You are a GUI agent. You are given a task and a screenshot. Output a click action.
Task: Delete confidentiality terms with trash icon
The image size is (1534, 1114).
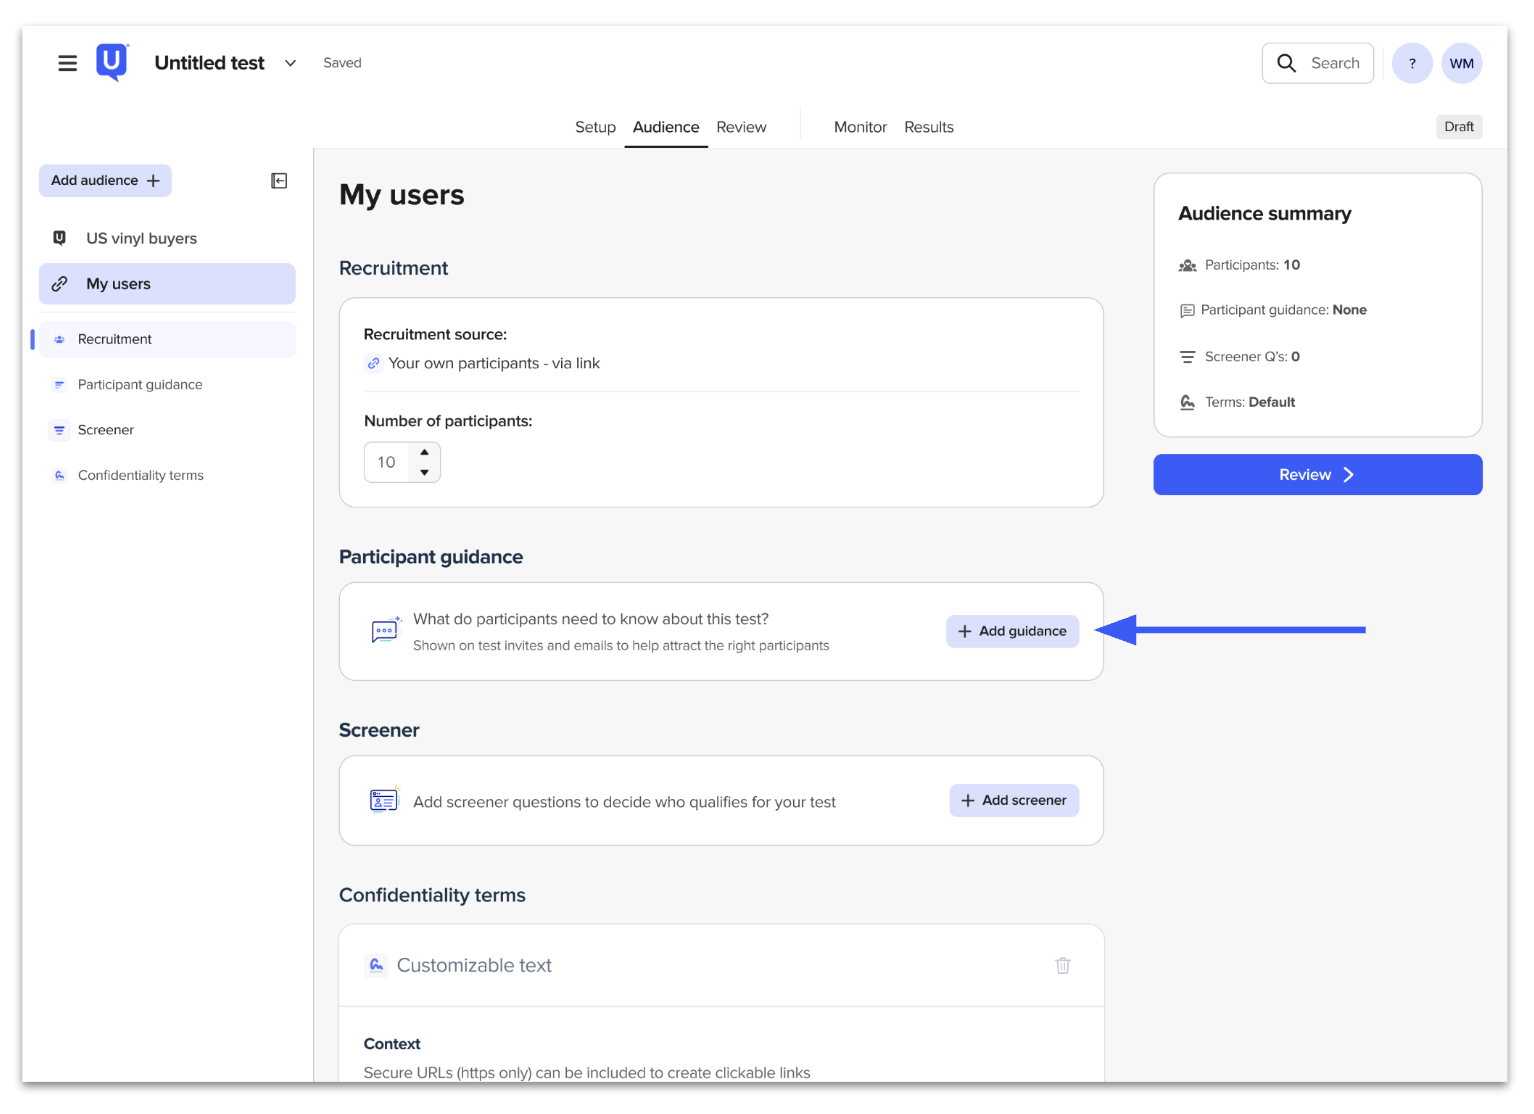point(1063,965)
